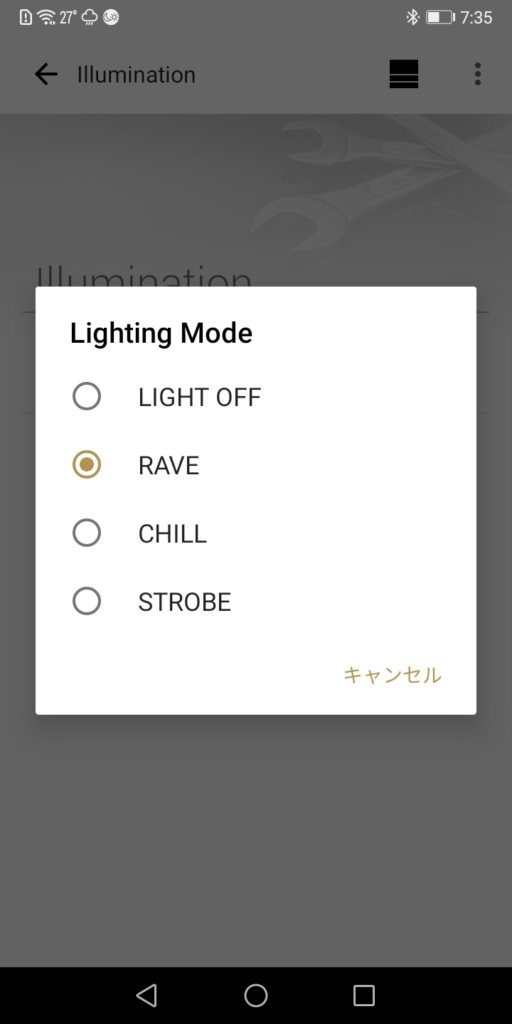Image resolution: width=512 pixels, height=1024 pixels.
Task: Tap the Android home circle button
Action: click(x=256, y=995)
